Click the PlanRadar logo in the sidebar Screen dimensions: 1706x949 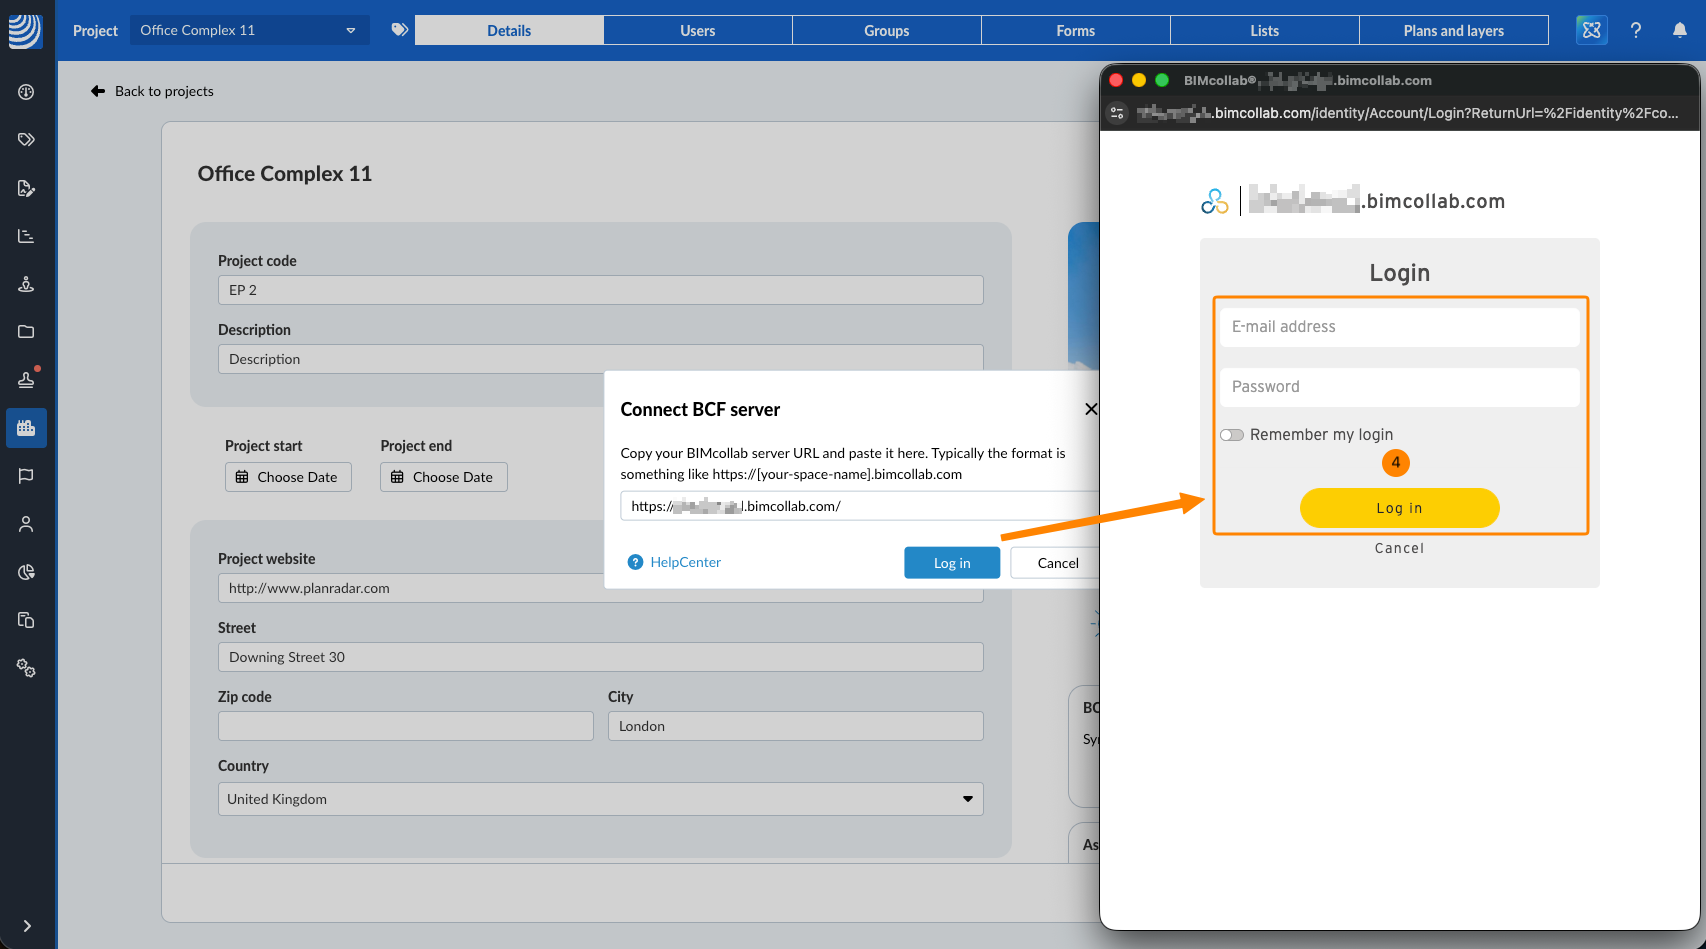click(x=25, y=31)
